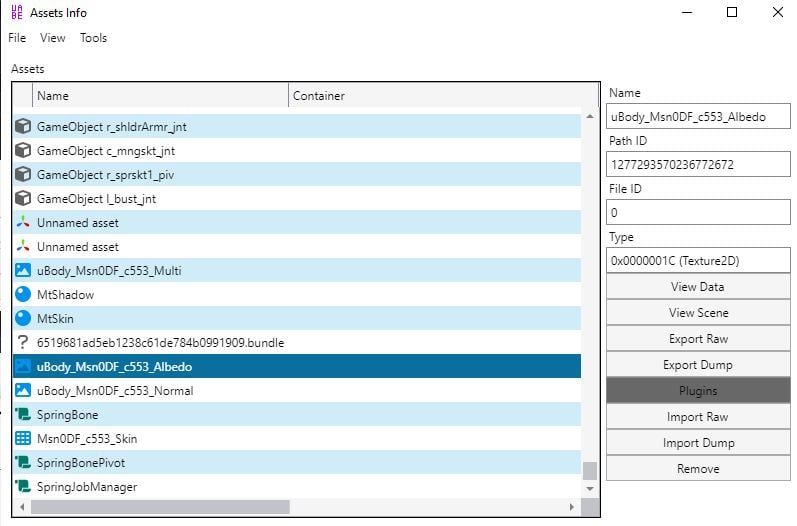Click the File ID field
The height and width of the screenshot is (526, 797).
(698, 212)
